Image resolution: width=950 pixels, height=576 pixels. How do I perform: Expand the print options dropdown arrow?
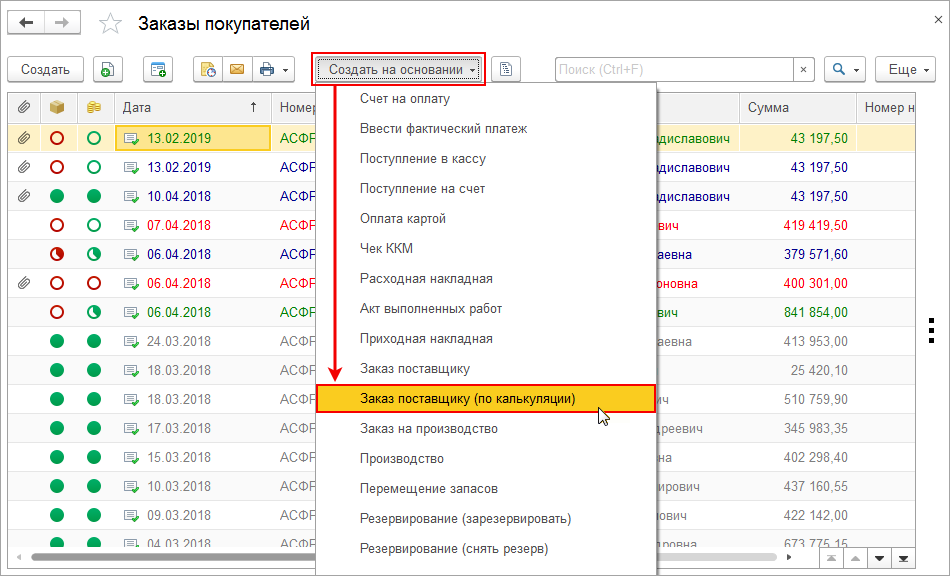(285, 70)
